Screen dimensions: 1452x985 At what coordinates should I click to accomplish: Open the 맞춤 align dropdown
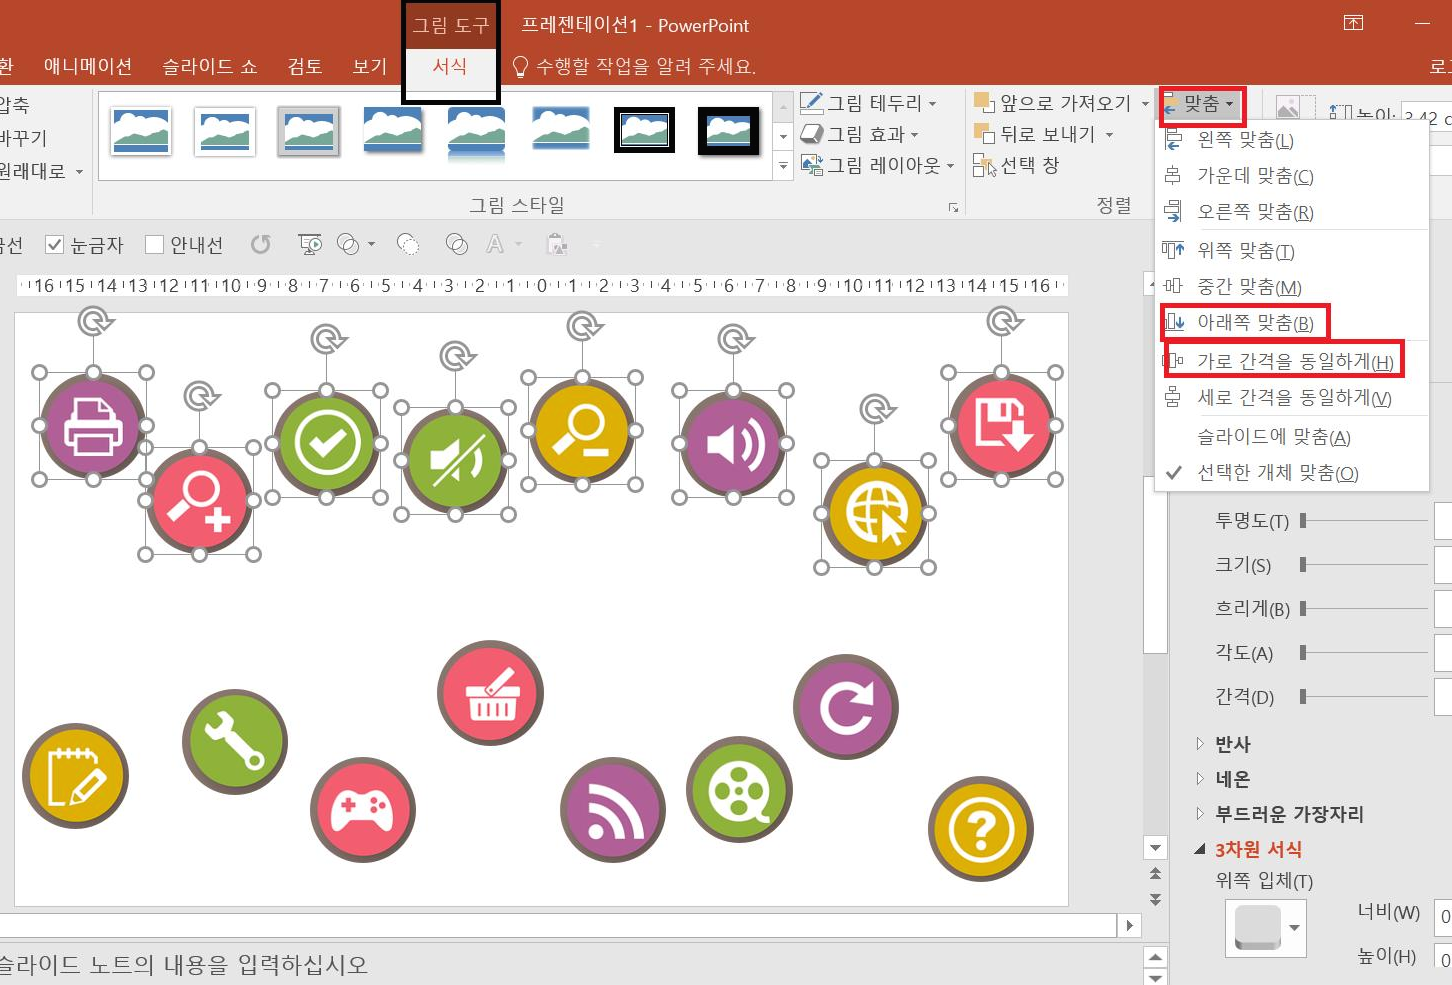(x=1203, y=104)
